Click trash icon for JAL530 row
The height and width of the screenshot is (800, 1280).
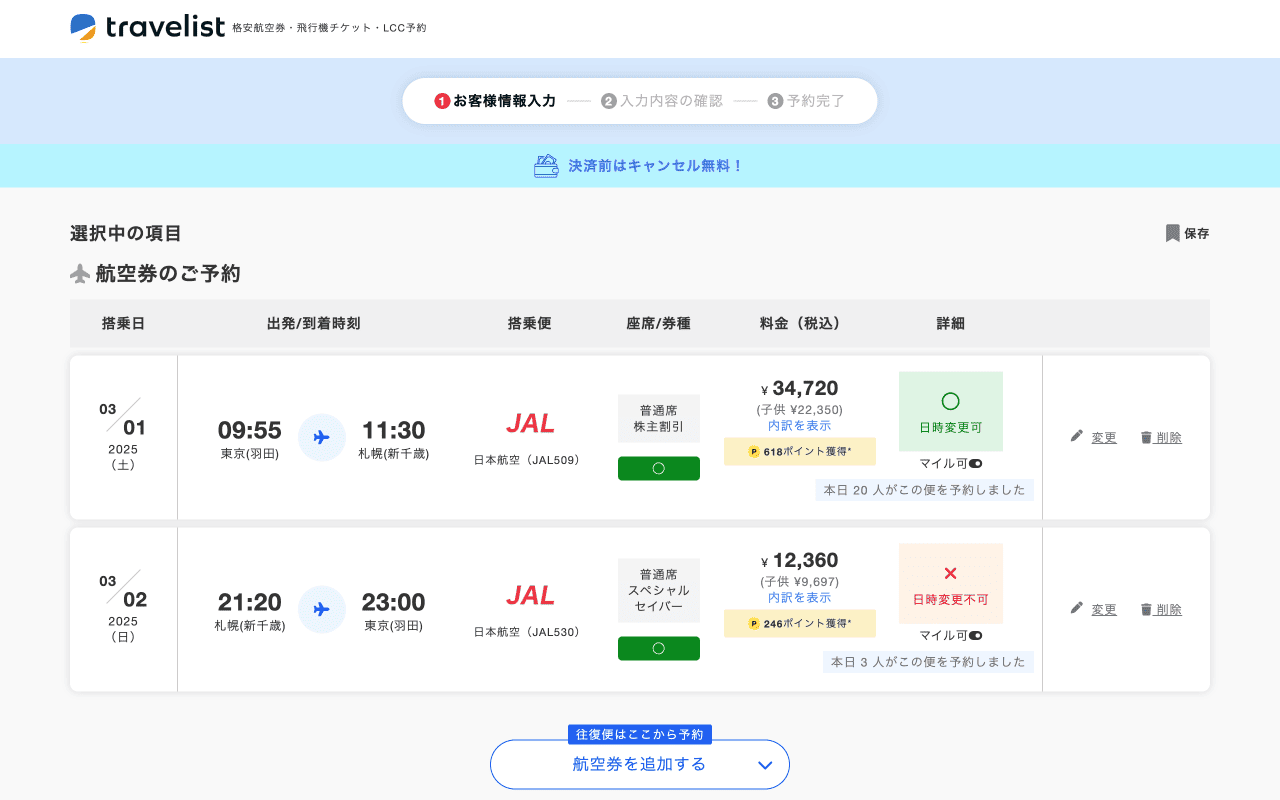(x=1146, y=609)
